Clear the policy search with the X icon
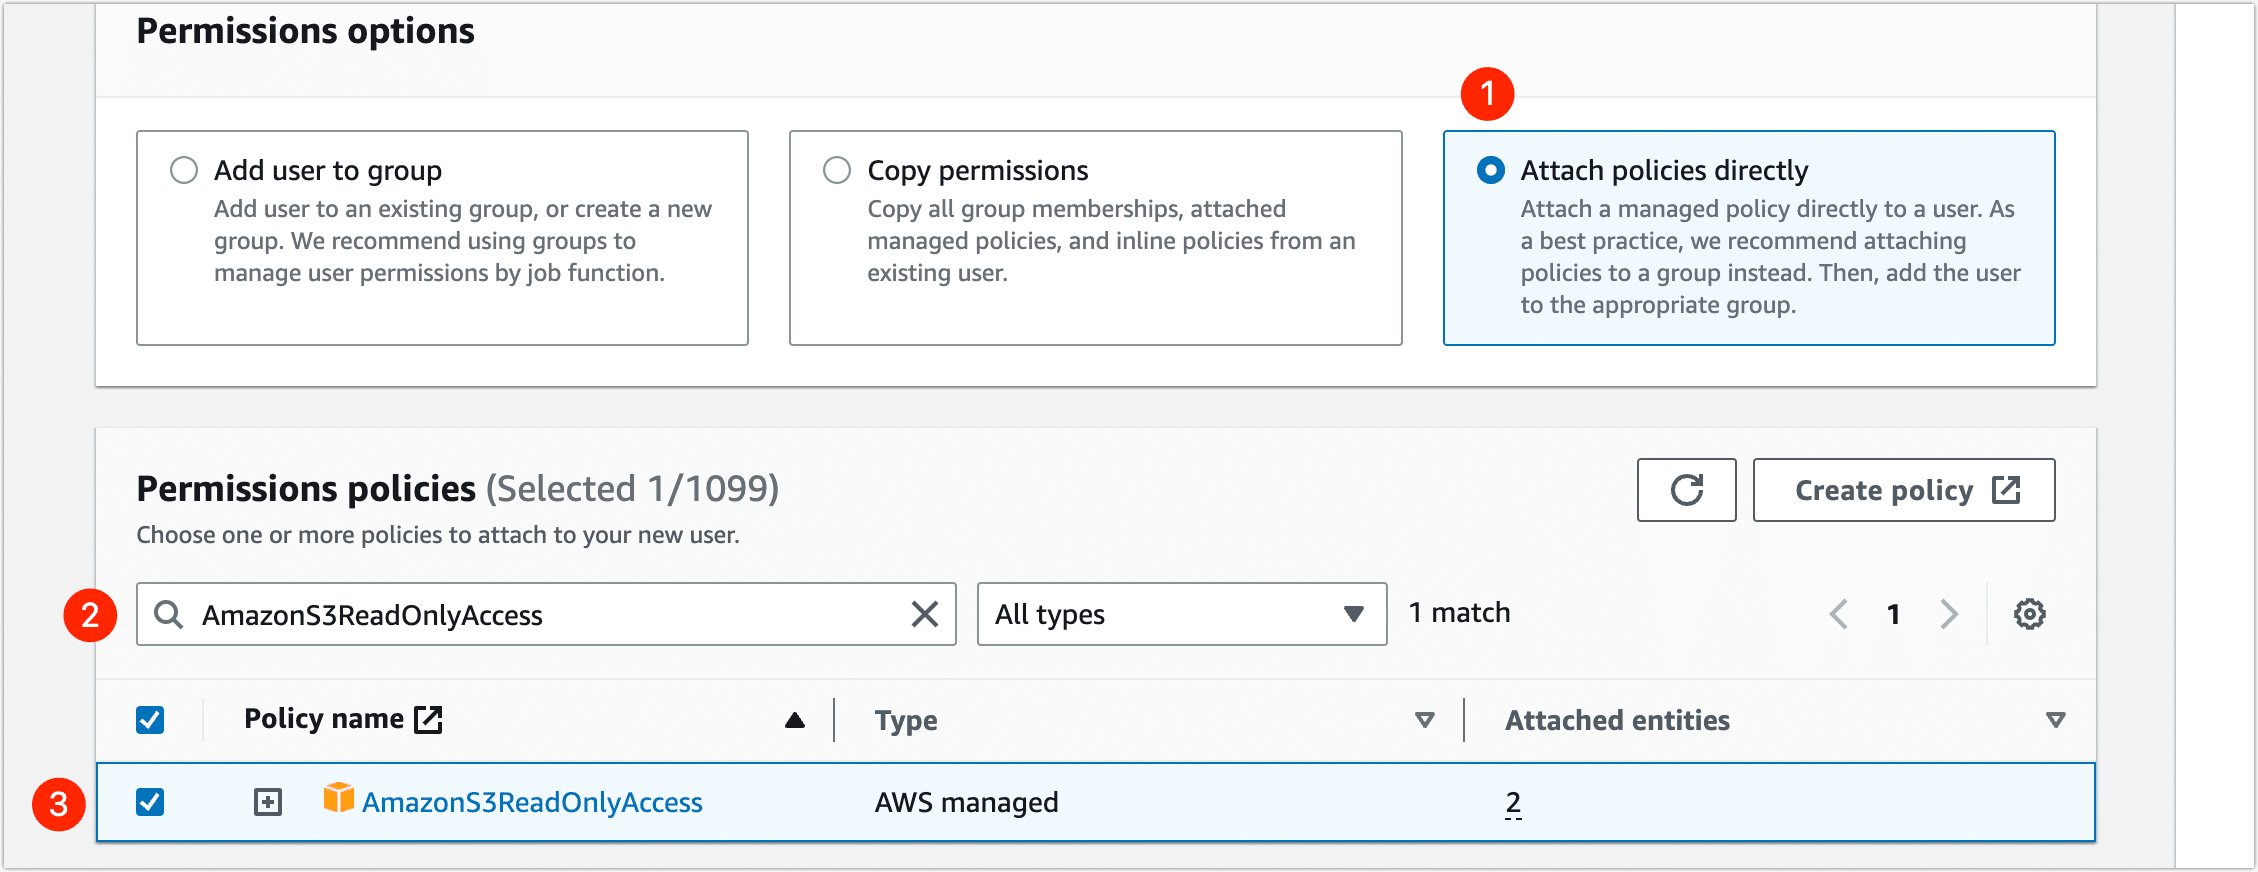 pyautogui.click(x=925, y=614)
